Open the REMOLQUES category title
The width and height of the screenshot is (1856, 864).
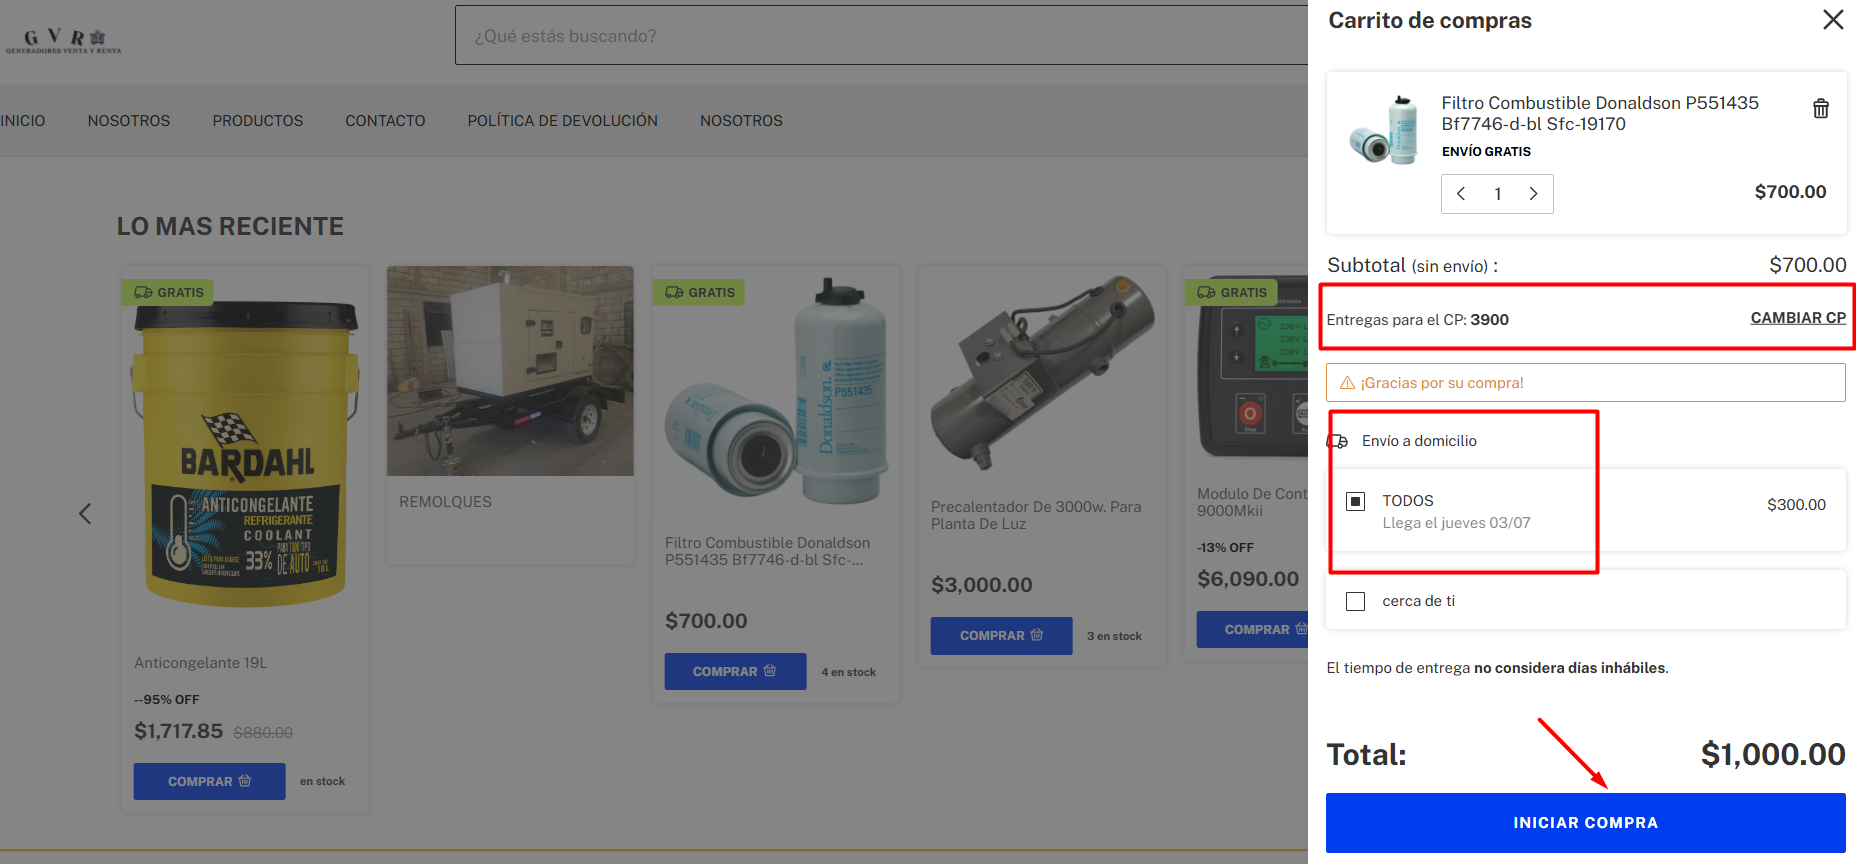click(x=445, y=502)
